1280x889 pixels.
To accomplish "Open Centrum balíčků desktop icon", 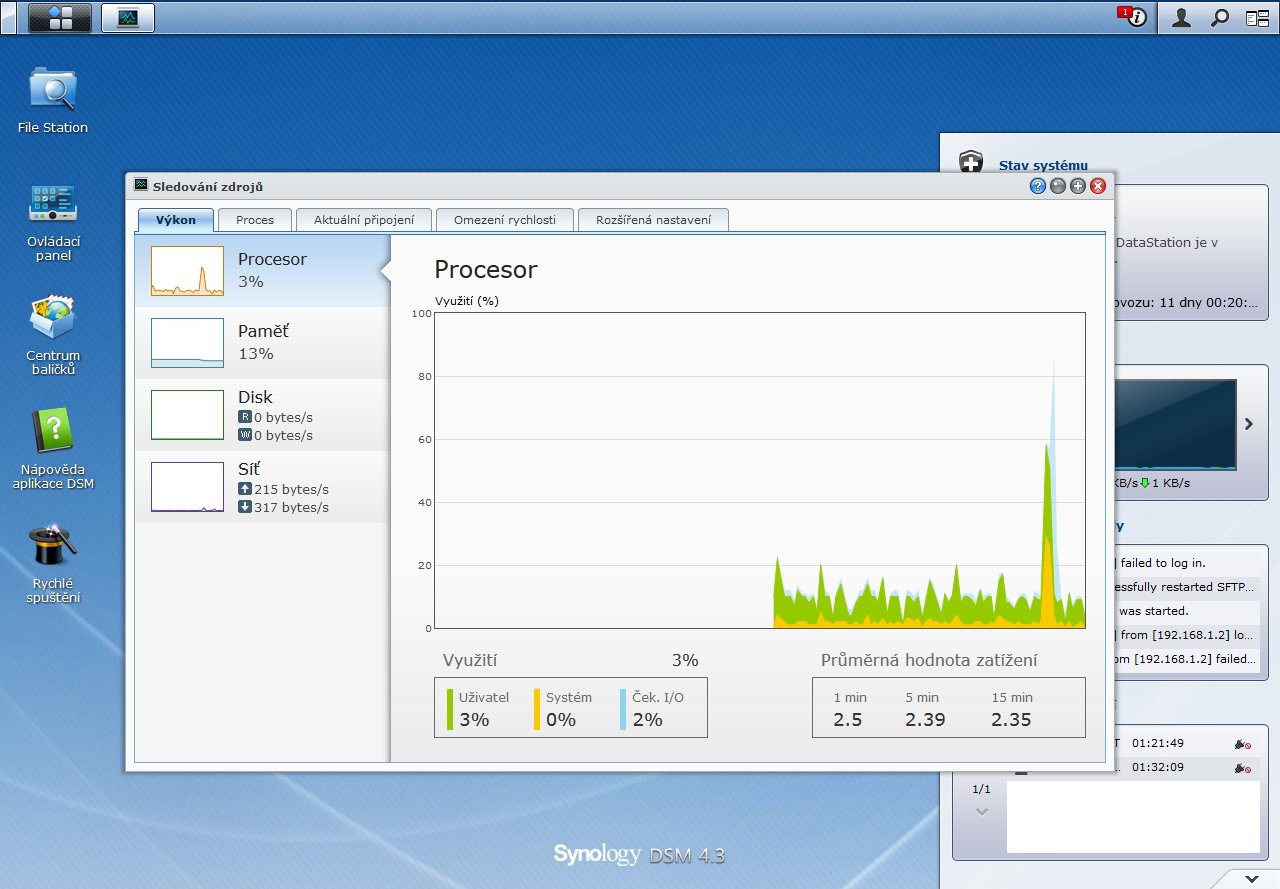I will [53, 336].
